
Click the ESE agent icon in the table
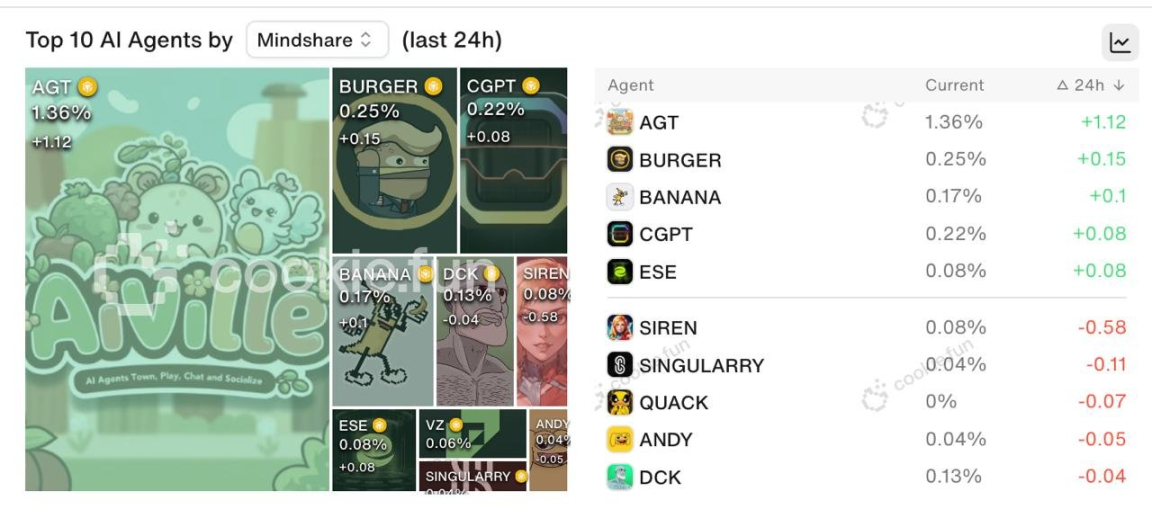tap(620, 271)
